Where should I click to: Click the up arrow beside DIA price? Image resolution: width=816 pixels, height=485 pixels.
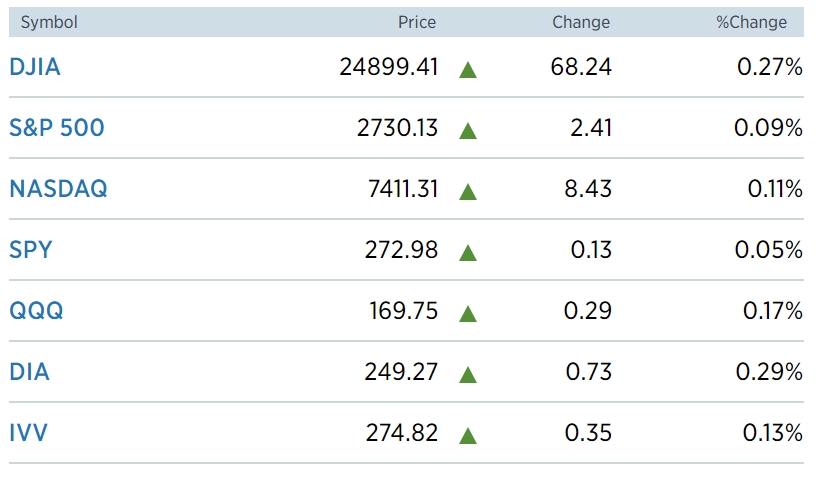(x=468, y=374)
